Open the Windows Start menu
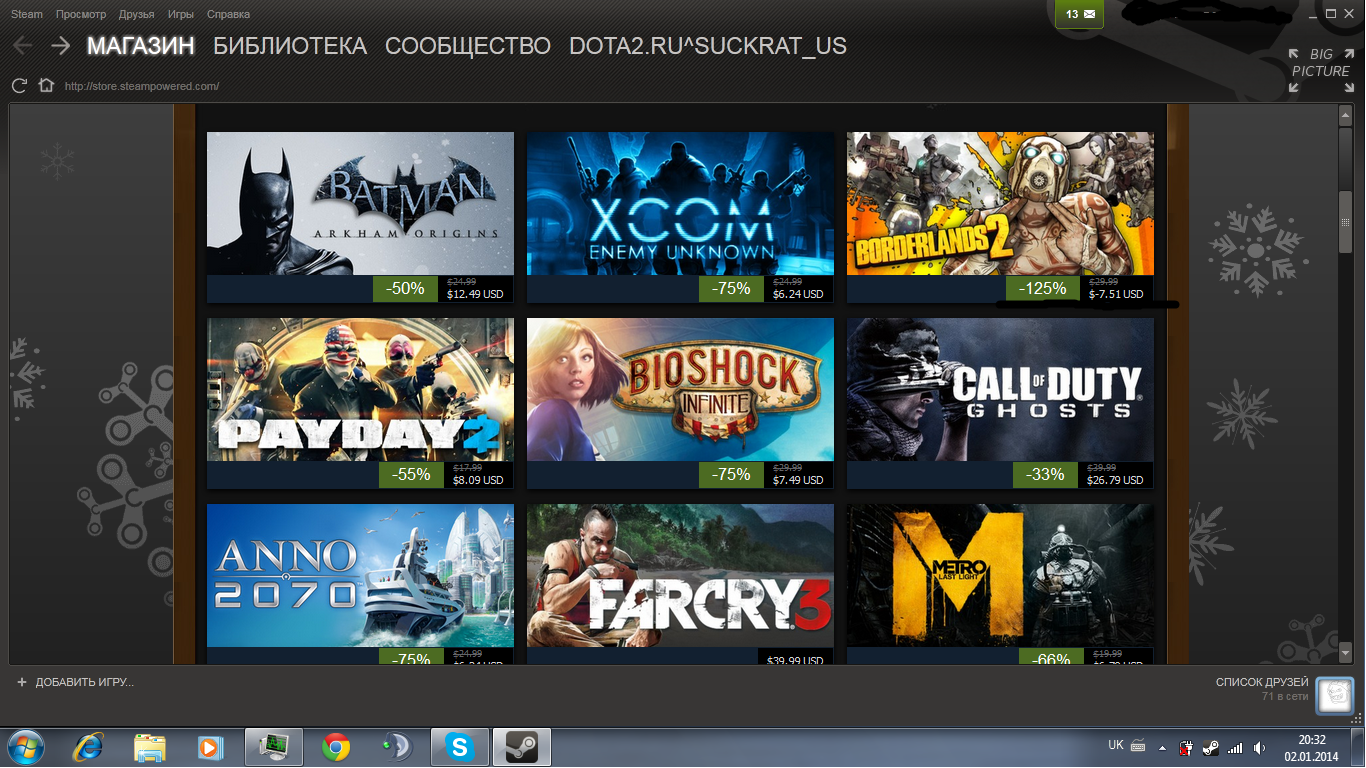Screen dimensions: 1366x768 [x=27, y=747]
